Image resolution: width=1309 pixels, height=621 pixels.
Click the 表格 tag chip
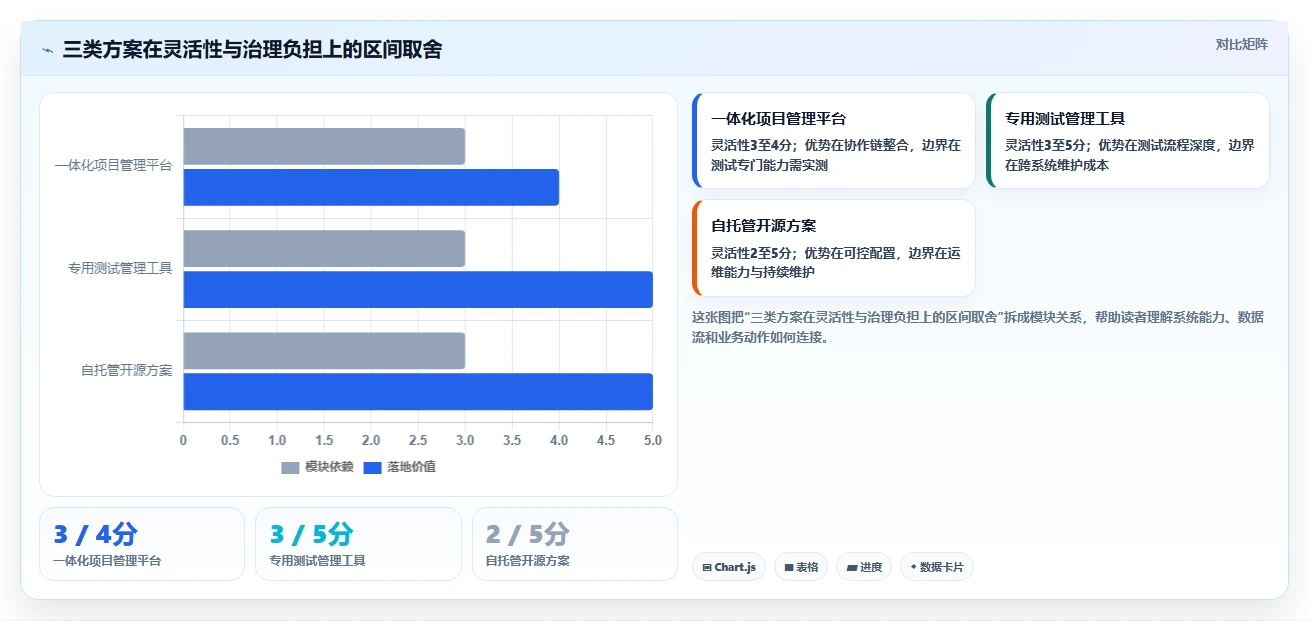pos(801,567)
